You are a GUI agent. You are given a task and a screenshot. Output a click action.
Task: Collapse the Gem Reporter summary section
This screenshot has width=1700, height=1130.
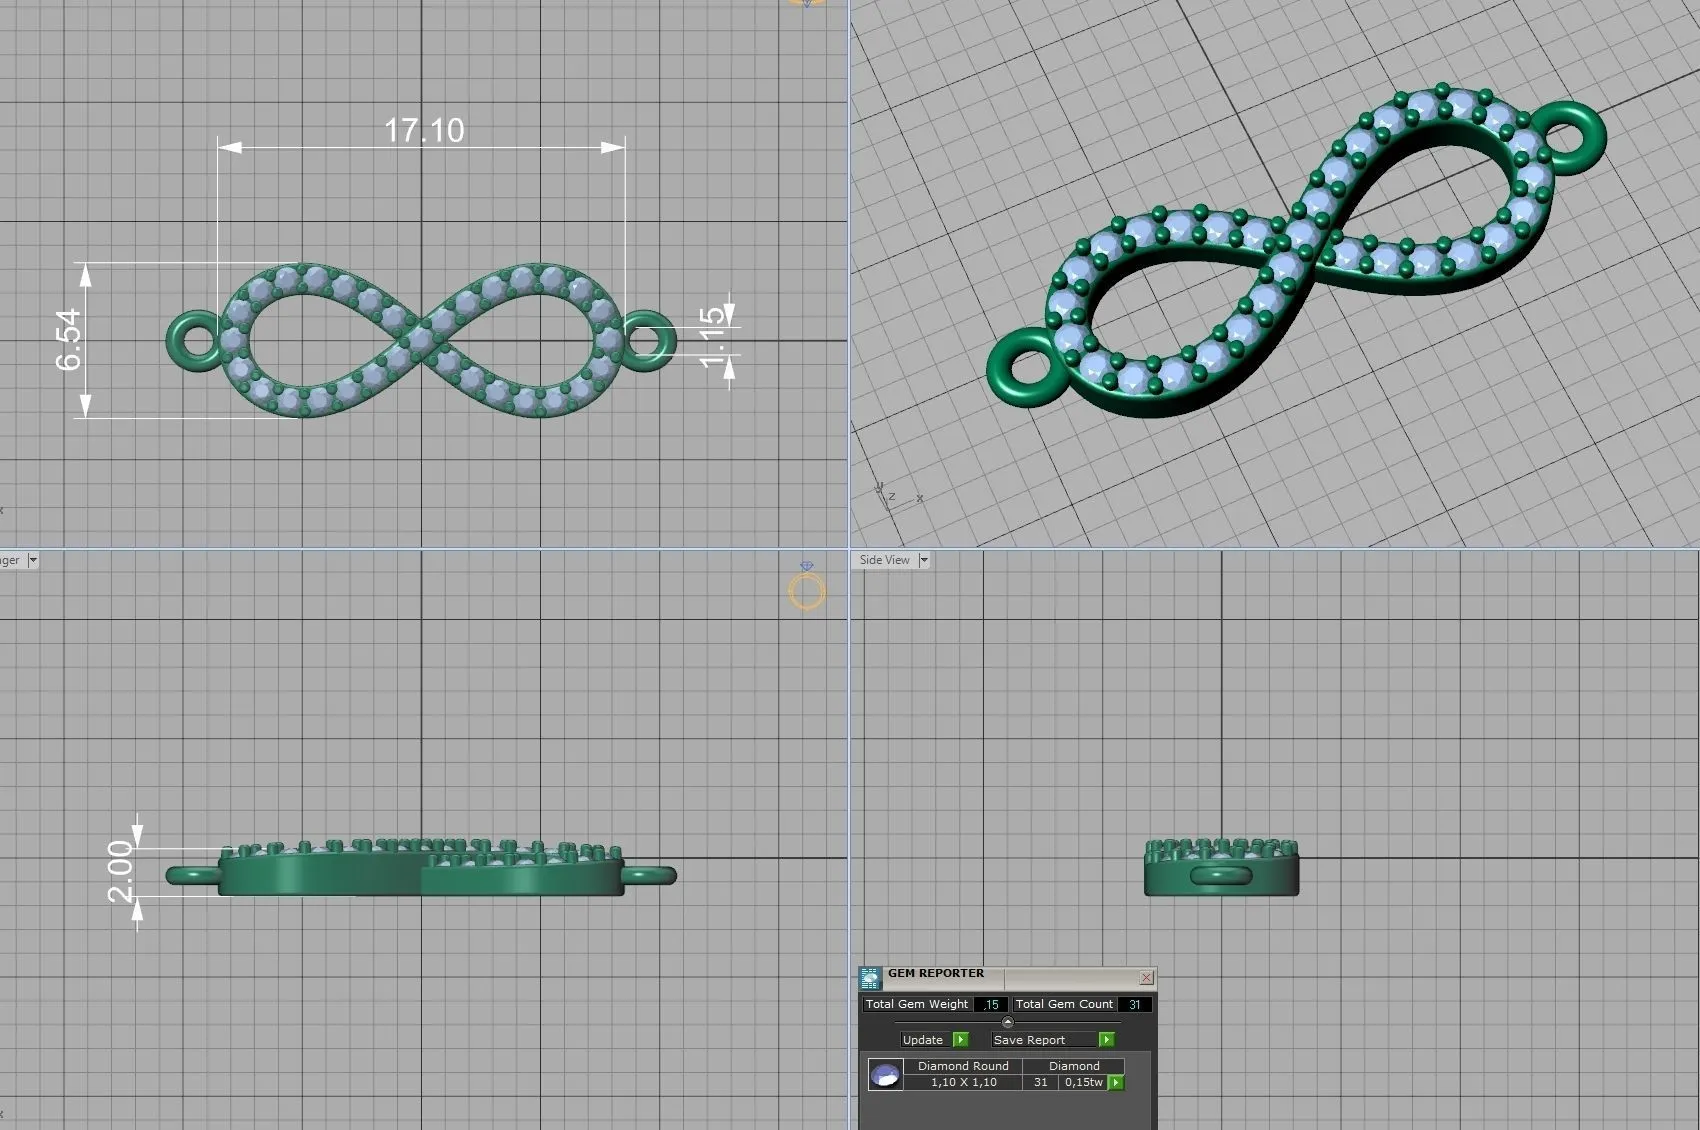tap(1007, 1022)
